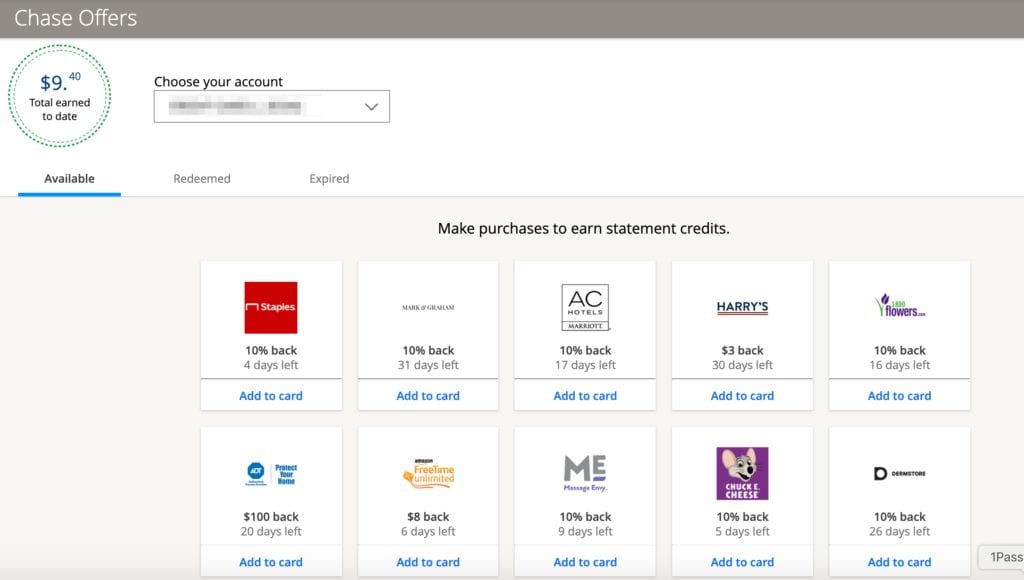
Task: Add ADT $100 back offer to card
Action: coord(271,562)
